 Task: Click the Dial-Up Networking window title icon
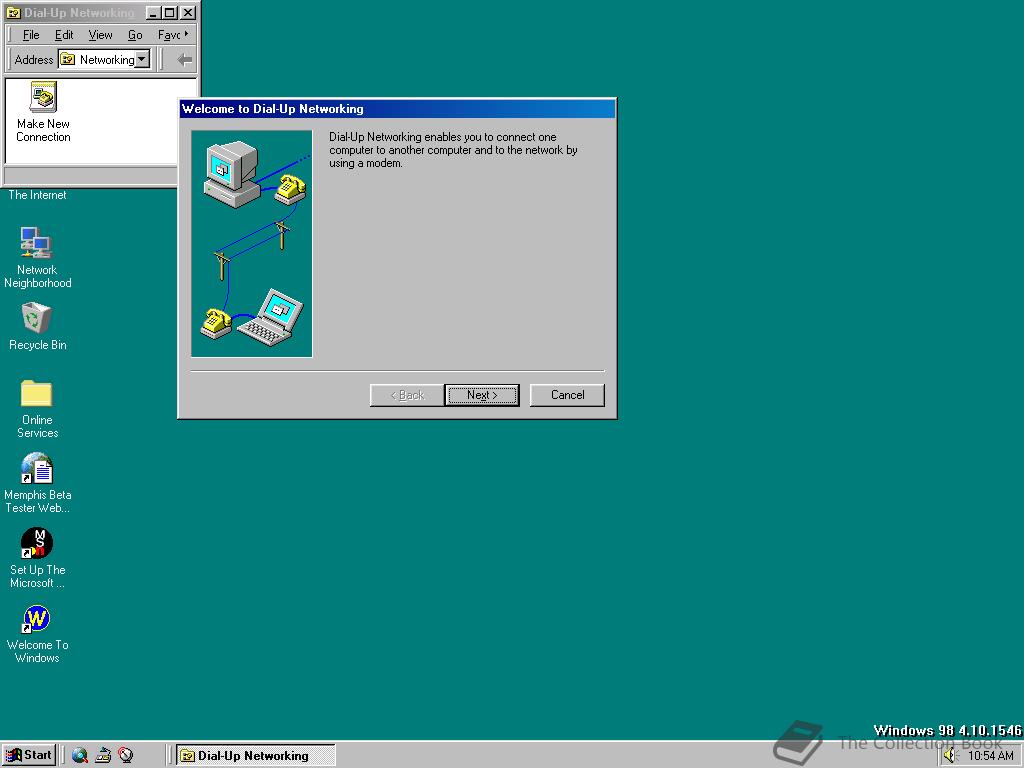13,12
